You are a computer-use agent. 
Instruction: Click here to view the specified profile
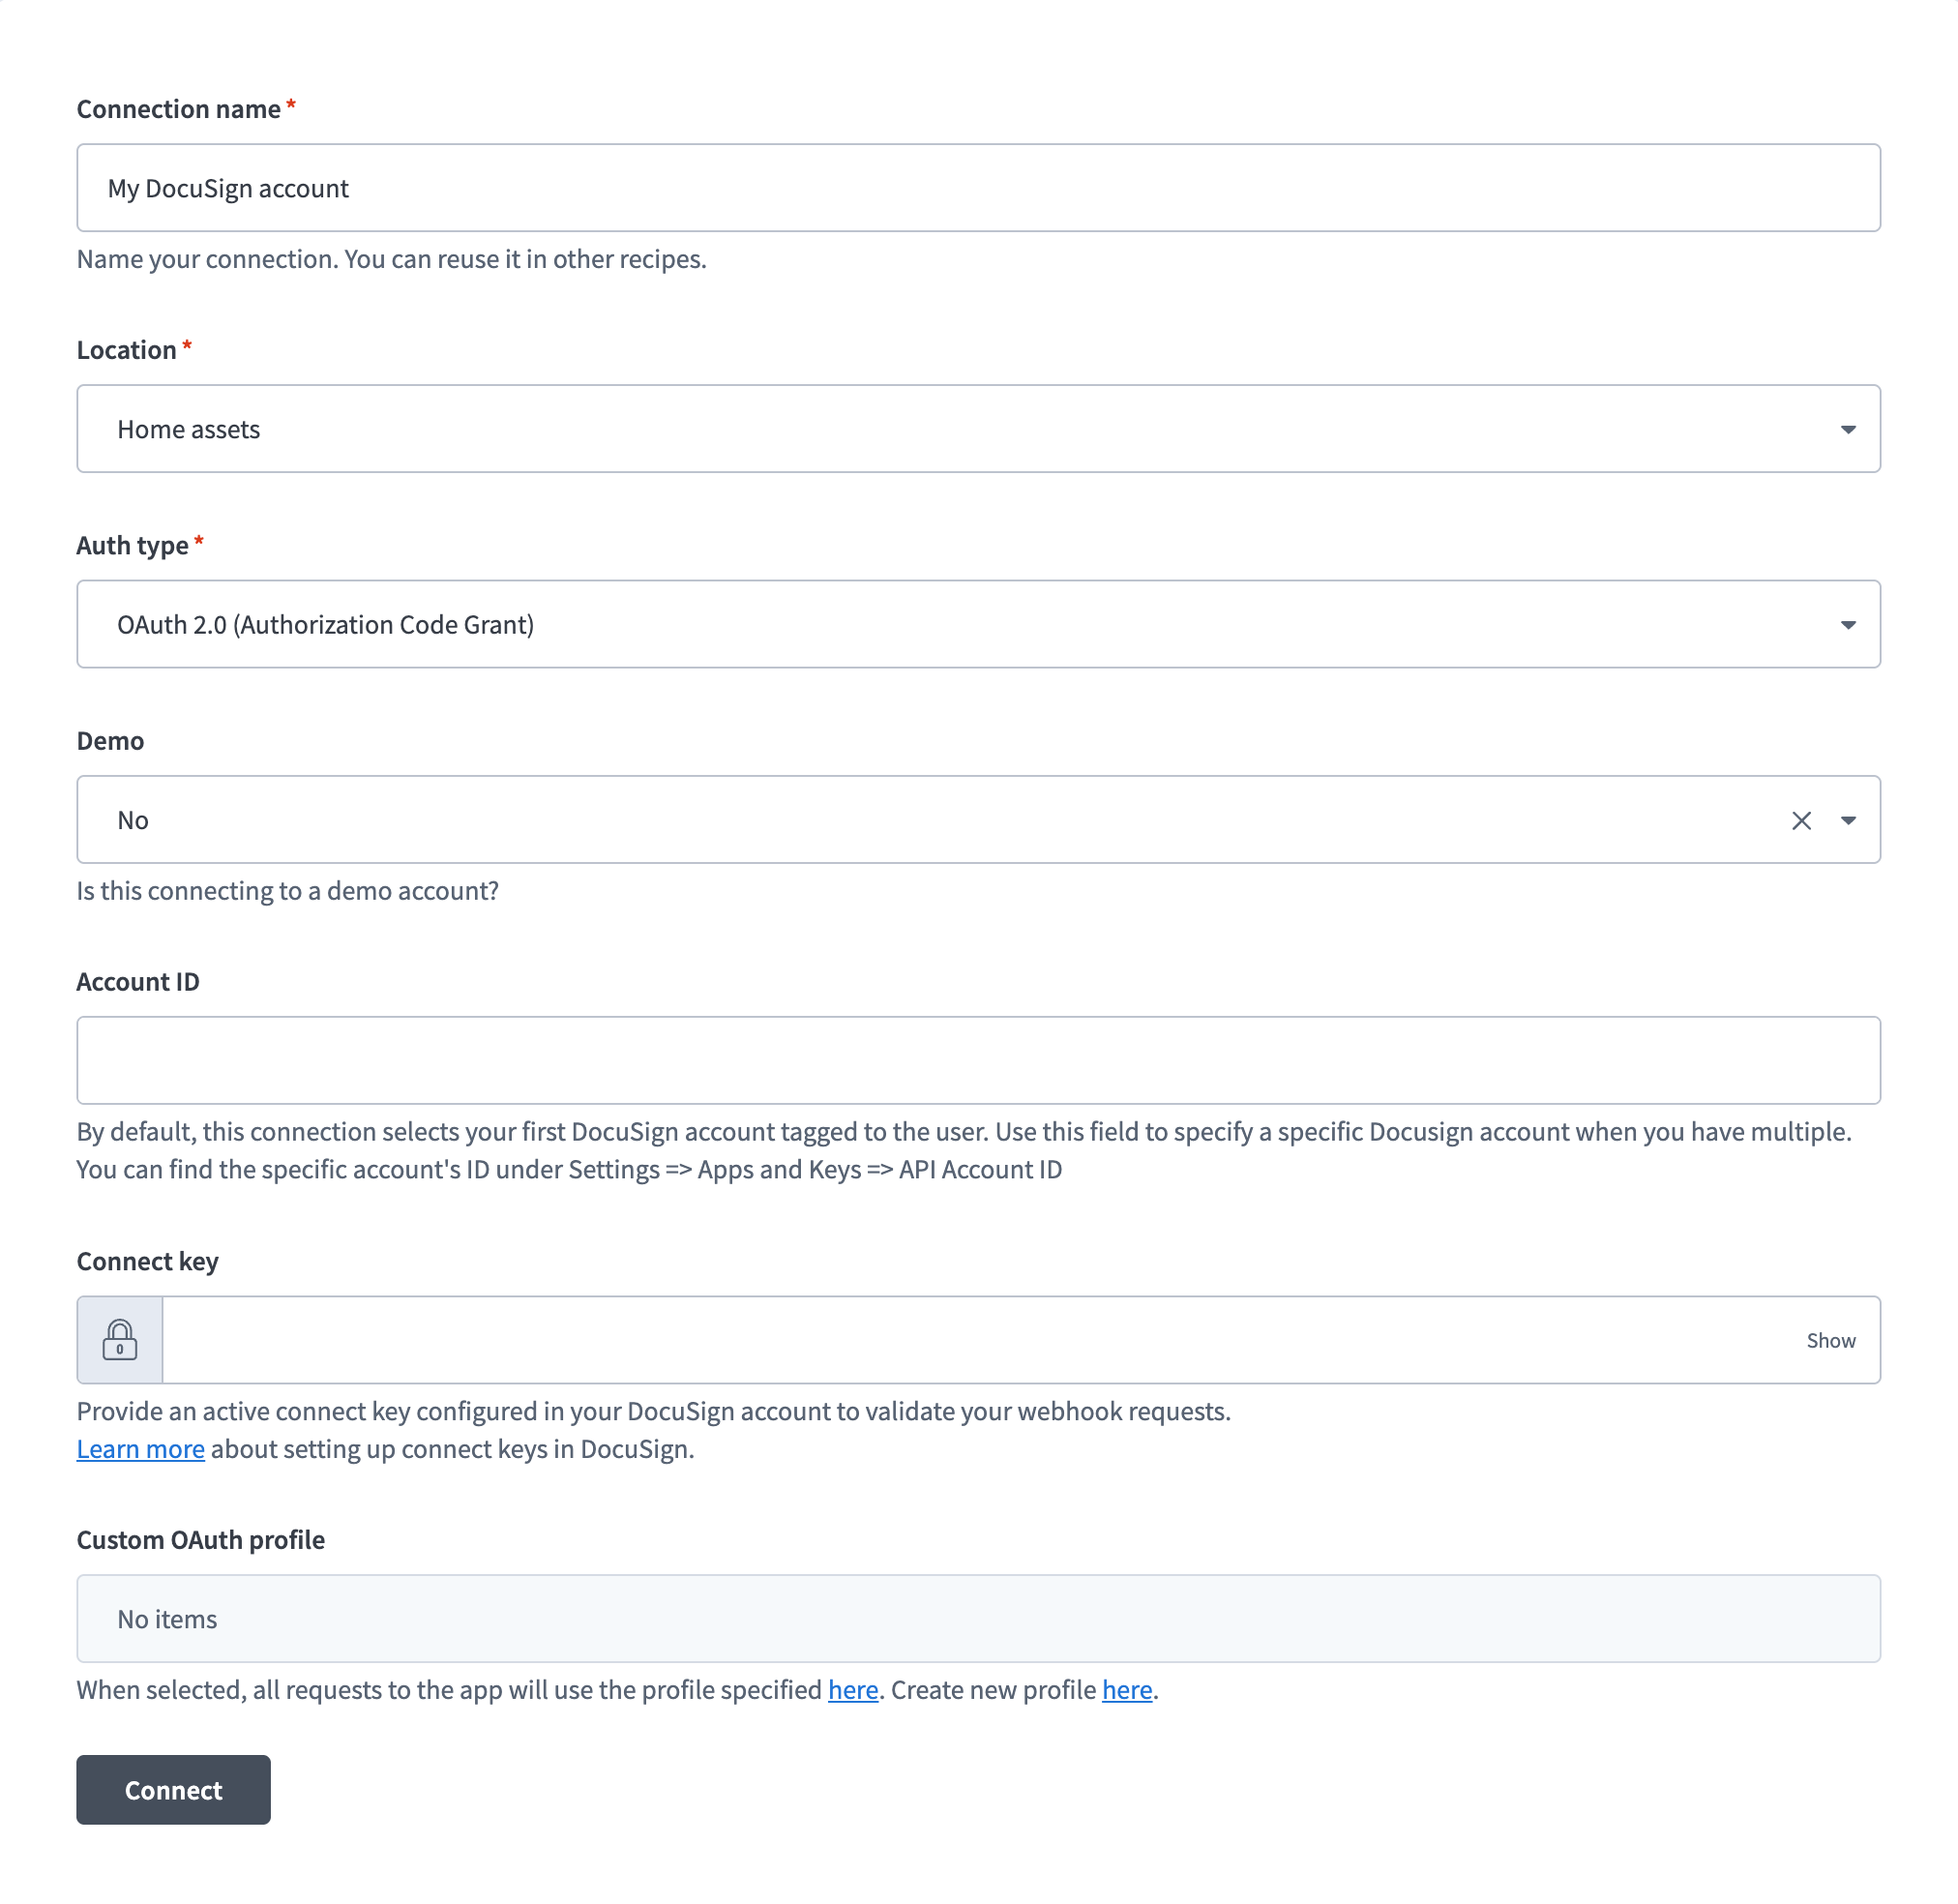pos(852,1690)
